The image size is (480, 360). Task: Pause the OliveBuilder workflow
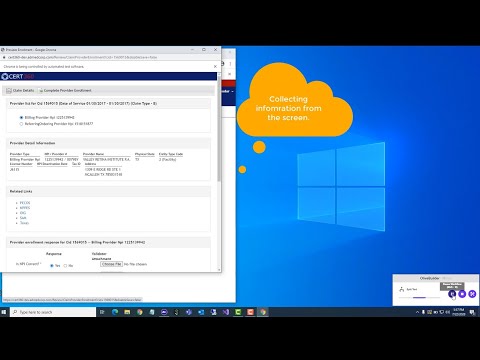452,294
